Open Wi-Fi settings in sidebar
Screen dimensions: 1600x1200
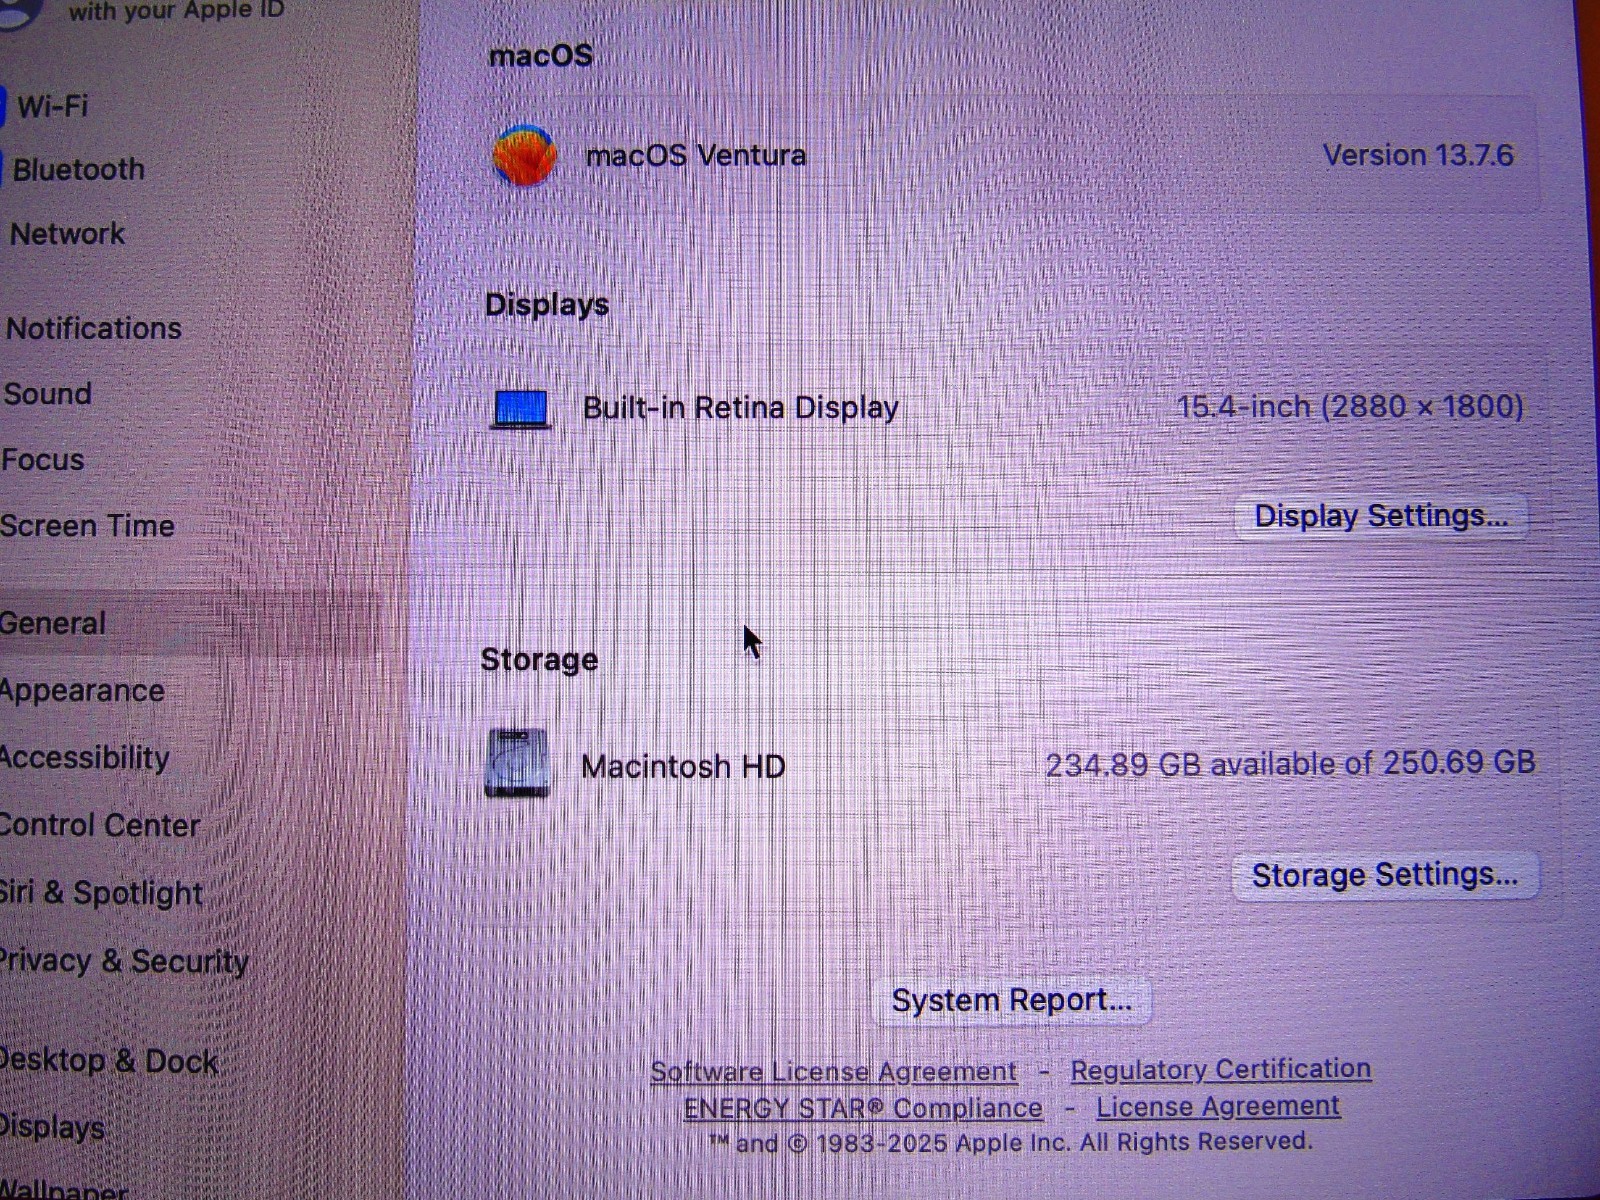click(x=52, y=106)
